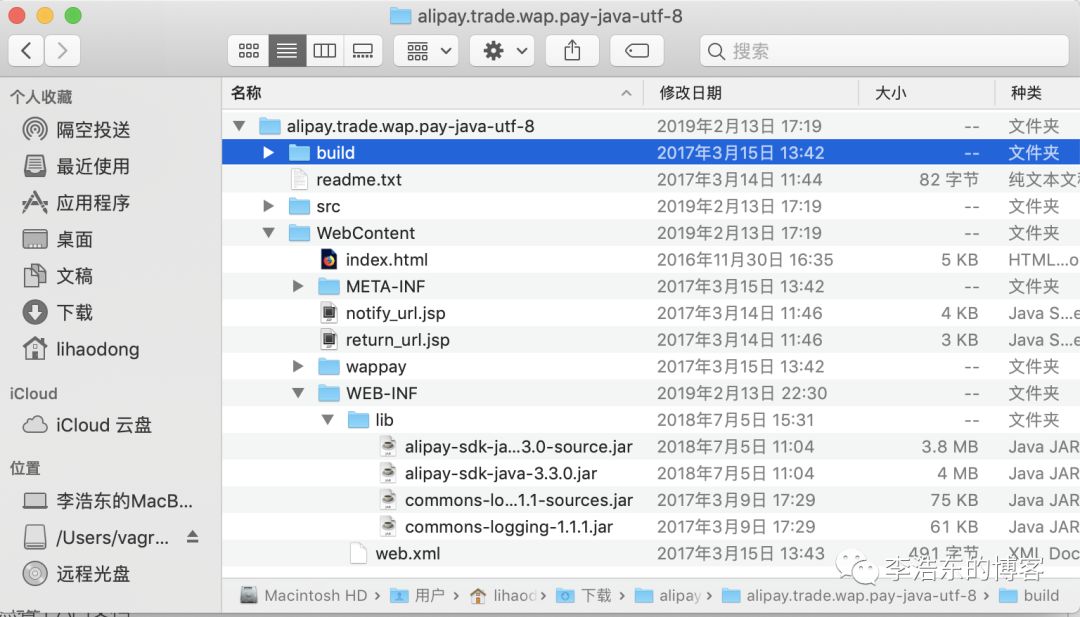
Task: Select commons-logging-1.1.1.jar file
Action: [x=651, y=527]
